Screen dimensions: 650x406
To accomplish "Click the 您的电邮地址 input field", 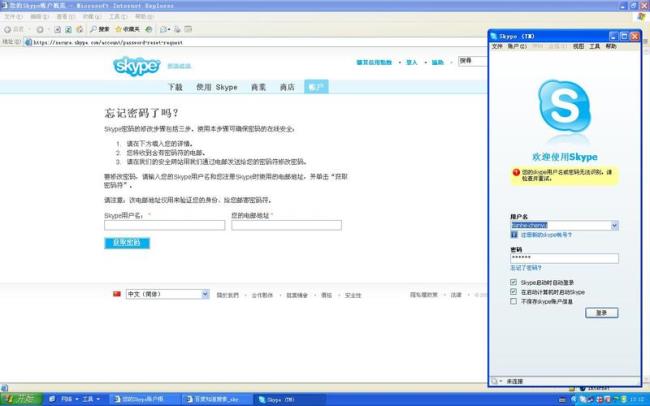I will pos(286,225).
